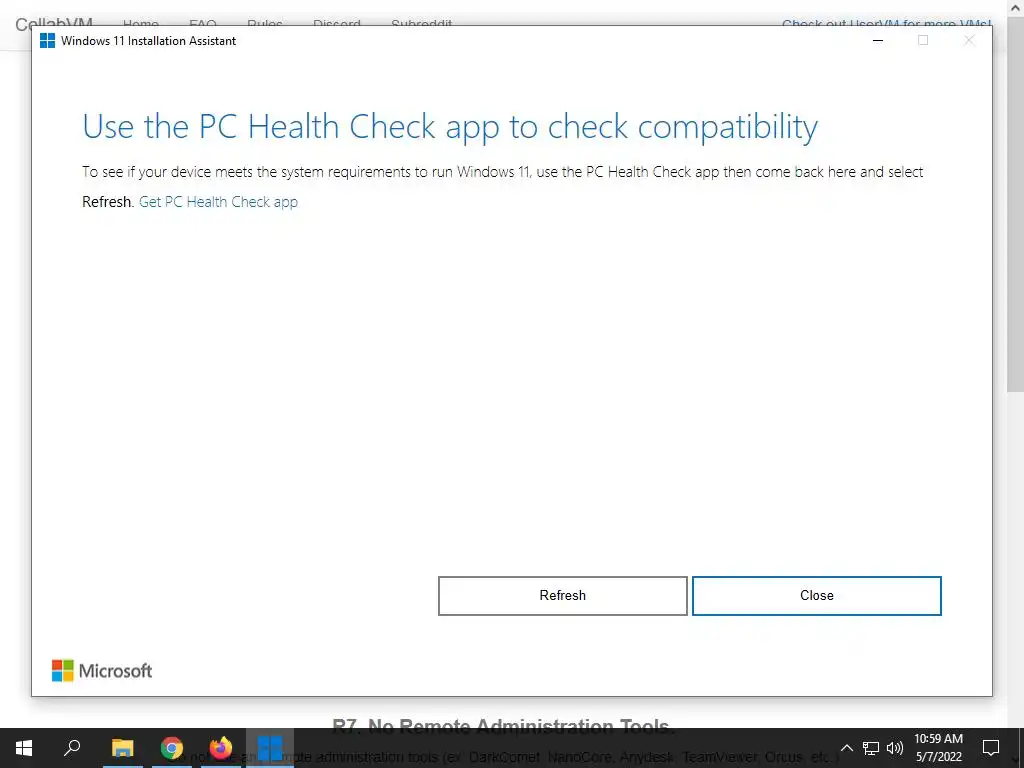1024x768 pixels.
Task: Open network status tray icon
Action: 871,748
